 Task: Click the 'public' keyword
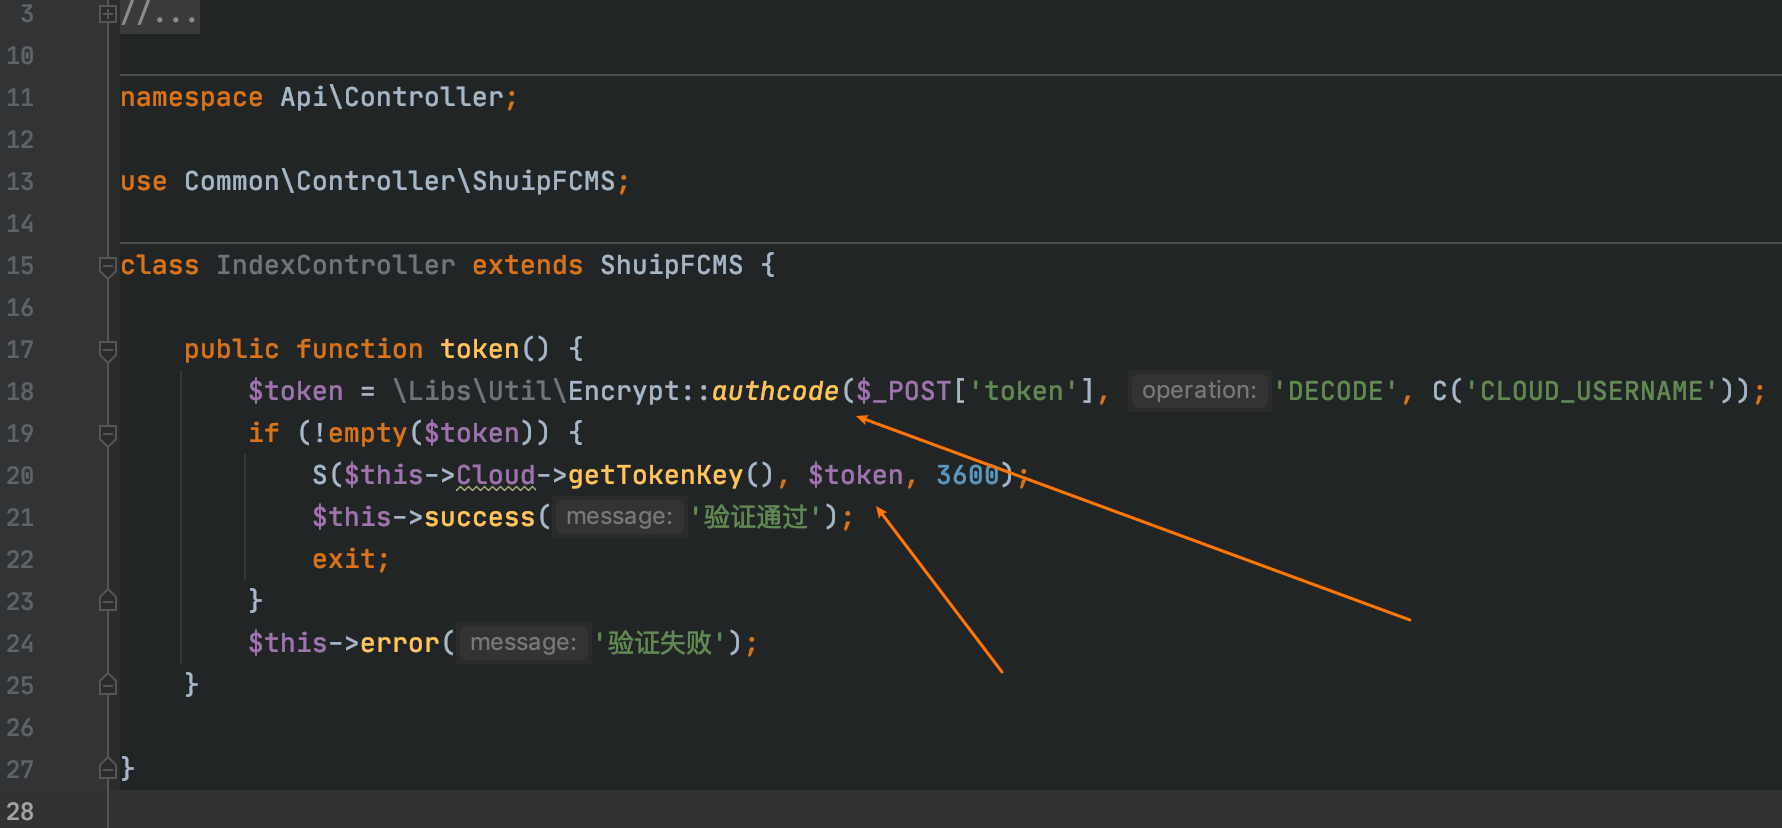231,350
